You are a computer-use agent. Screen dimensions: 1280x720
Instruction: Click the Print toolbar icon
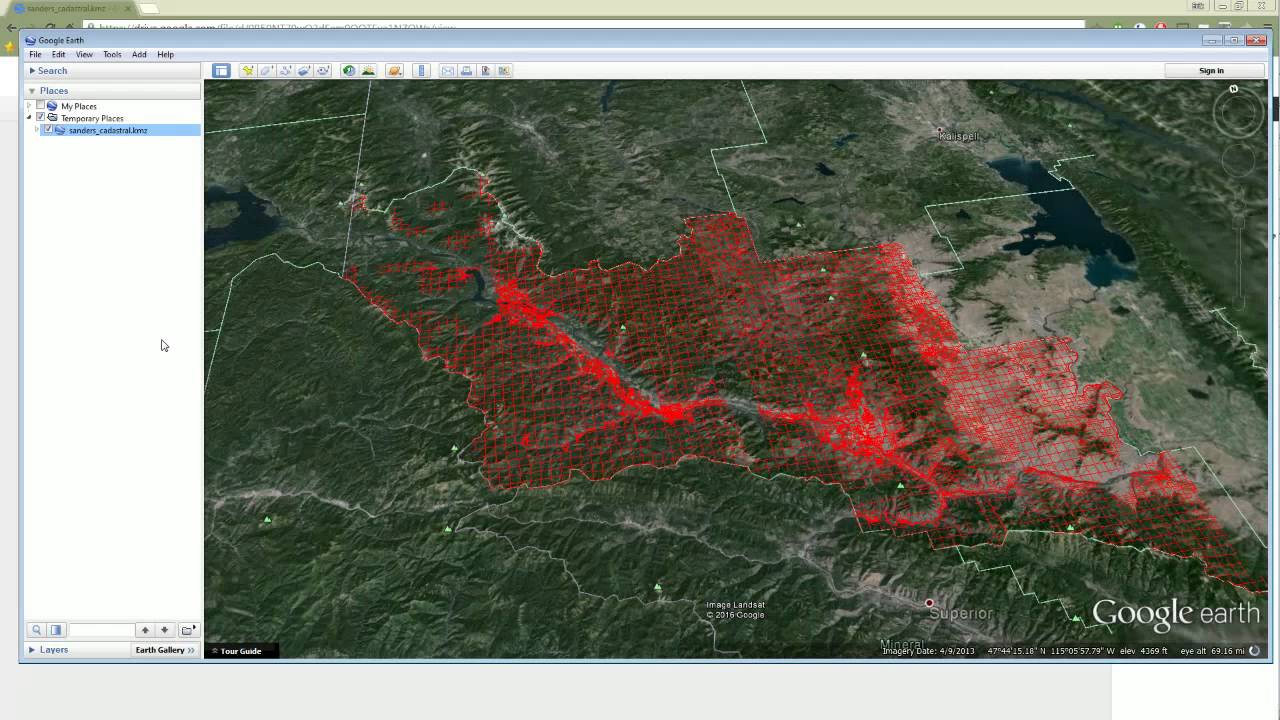(x=467, y=70)
